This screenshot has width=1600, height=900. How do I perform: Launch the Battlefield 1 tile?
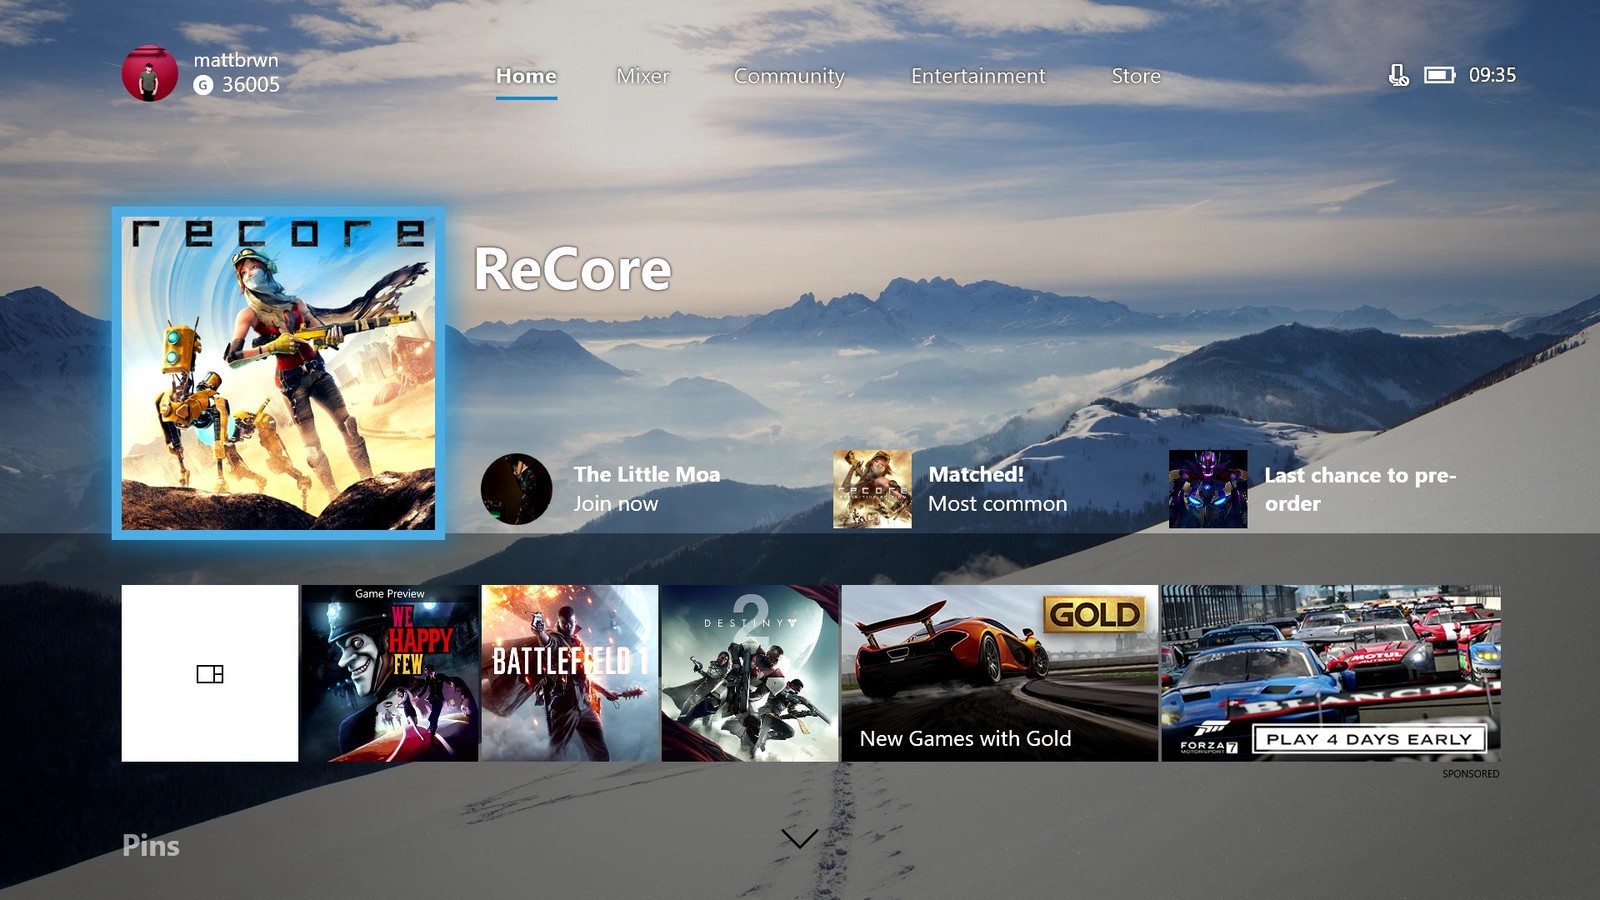click(x=570, y=673)
